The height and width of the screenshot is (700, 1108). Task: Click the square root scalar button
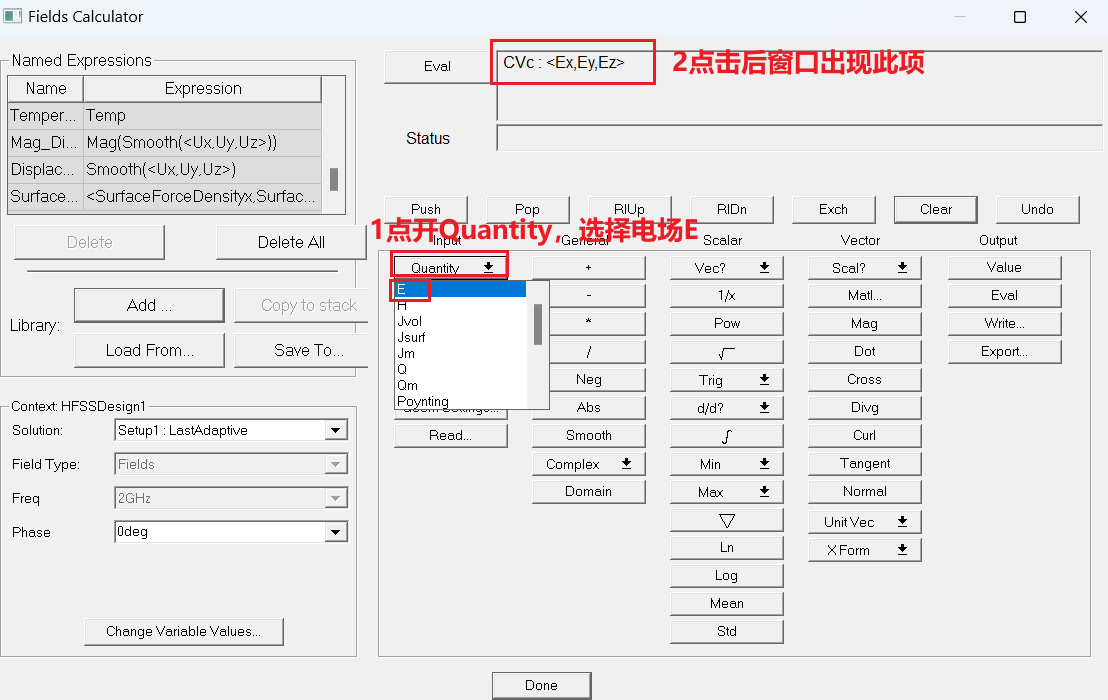[726, 352]
